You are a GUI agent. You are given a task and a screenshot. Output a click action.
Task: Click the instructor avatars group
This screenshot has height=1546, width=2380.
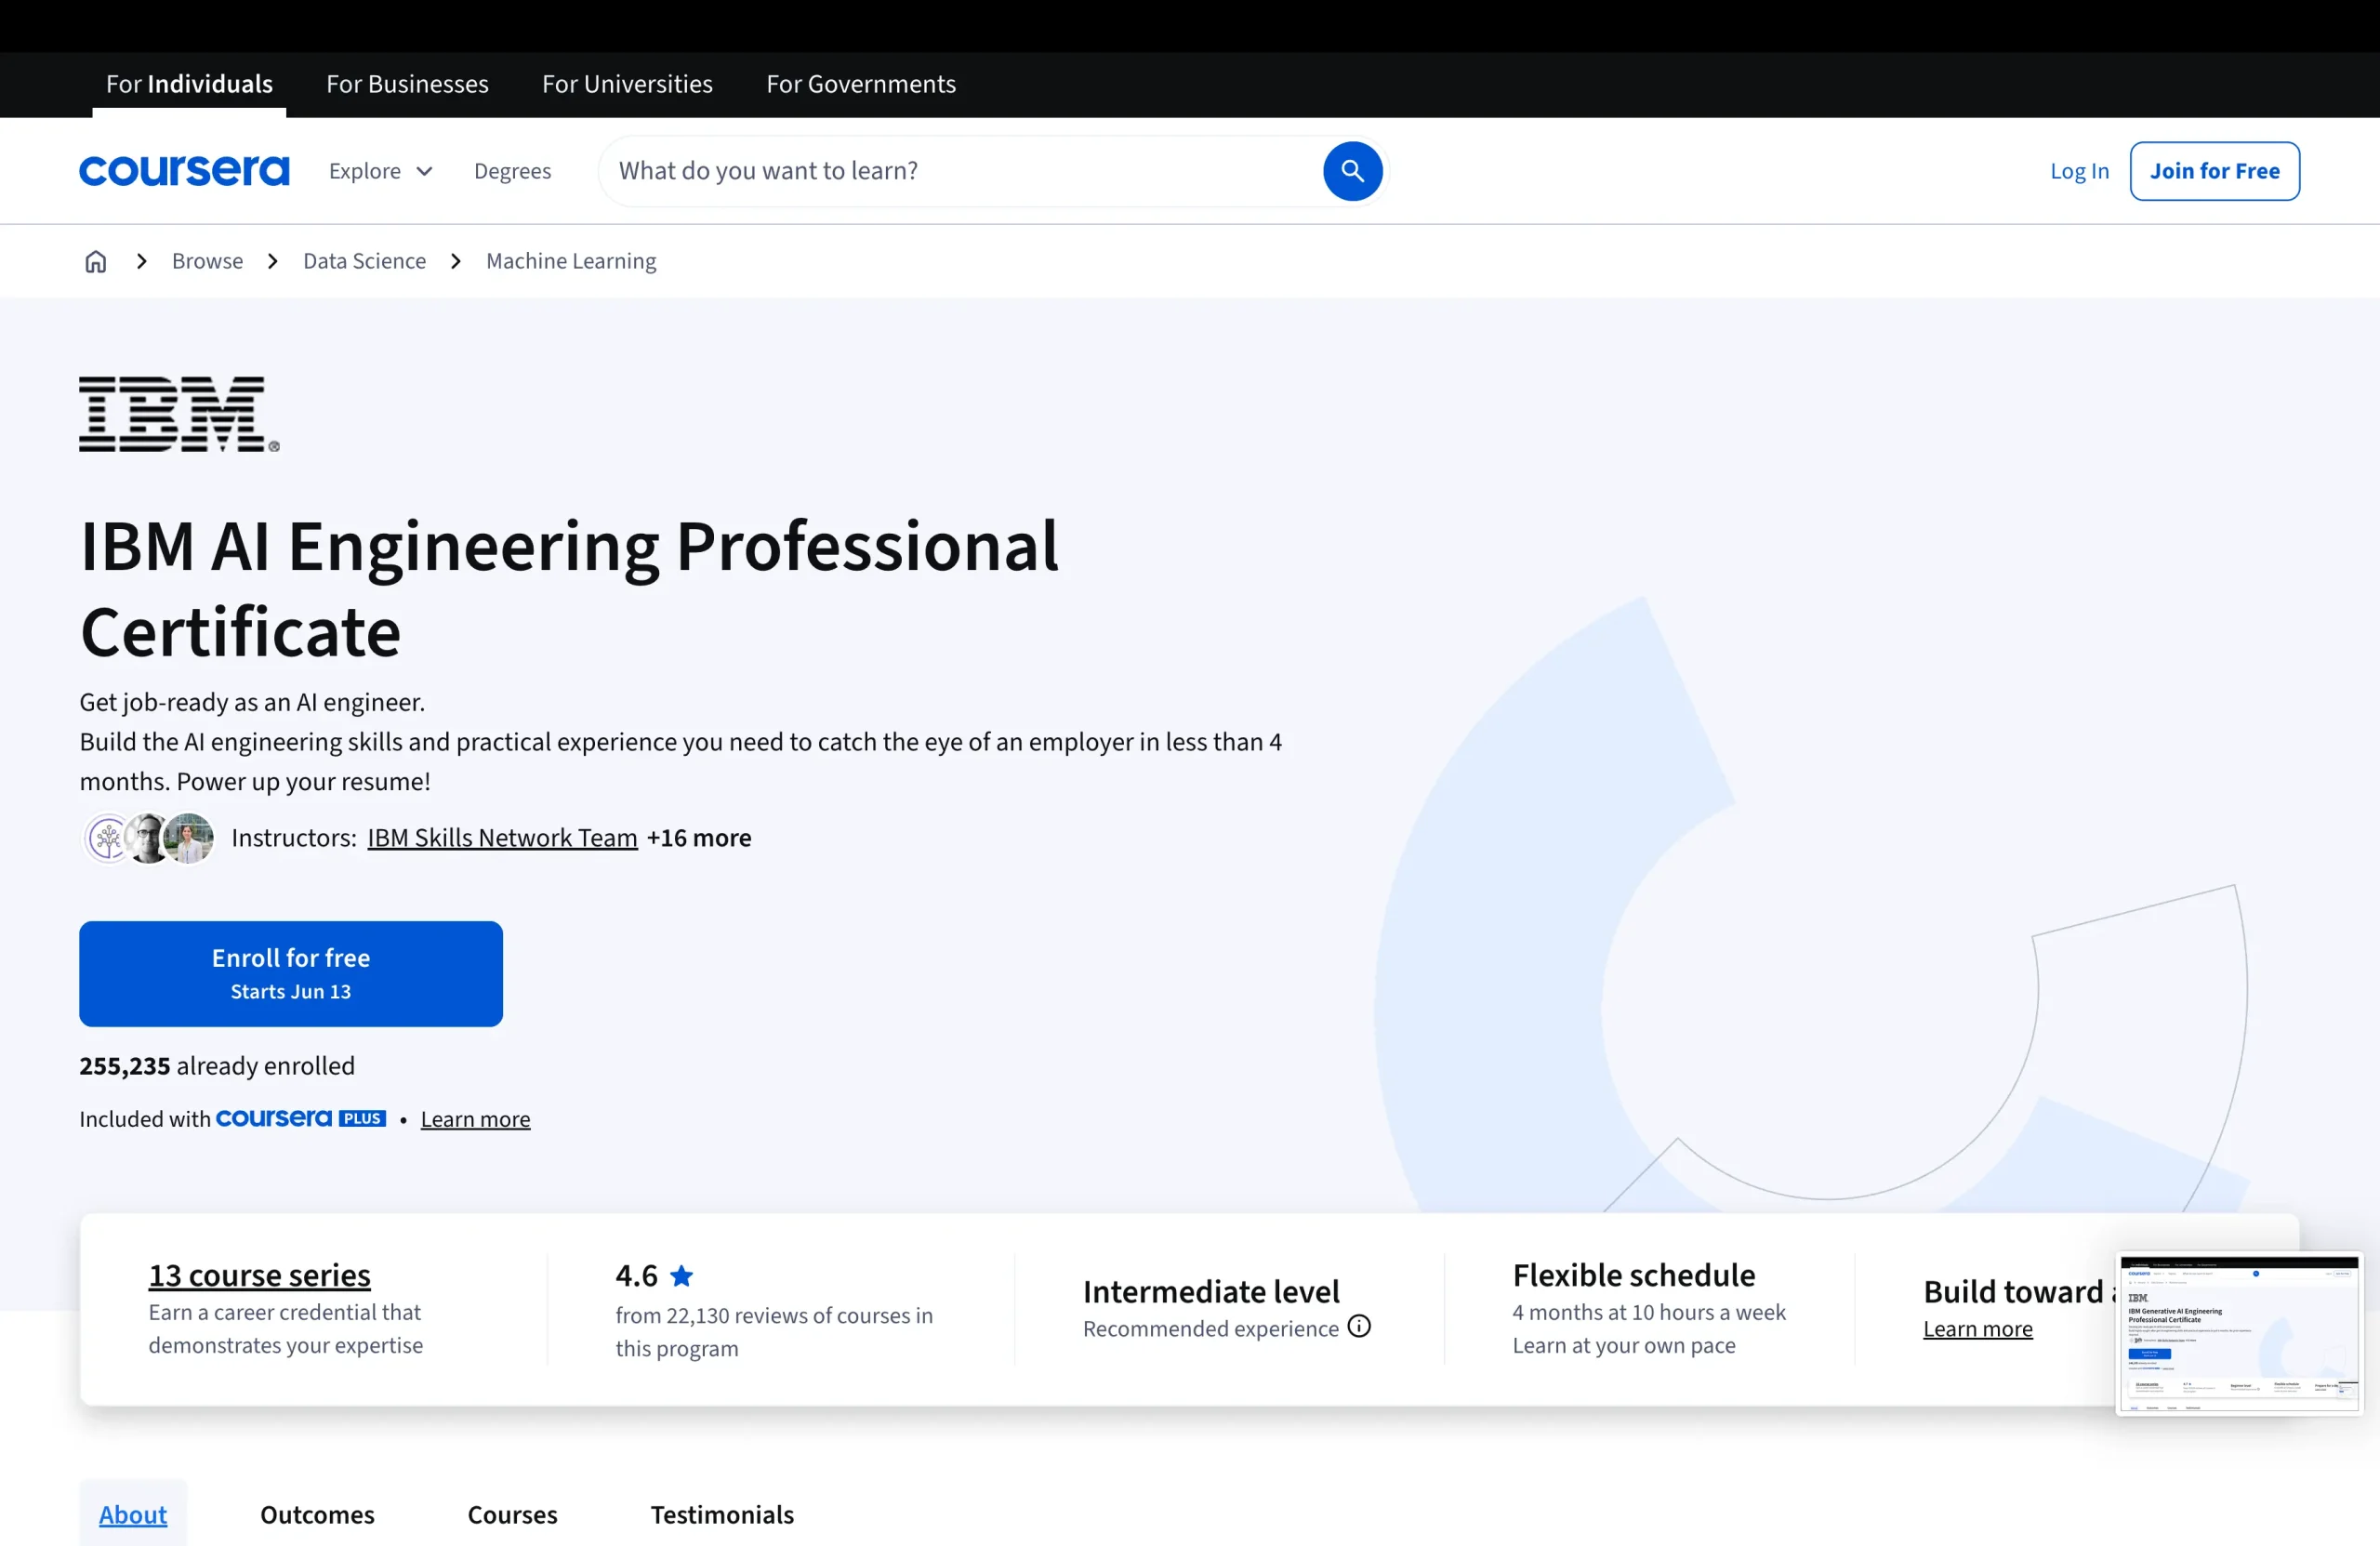(x=148, y=838)
